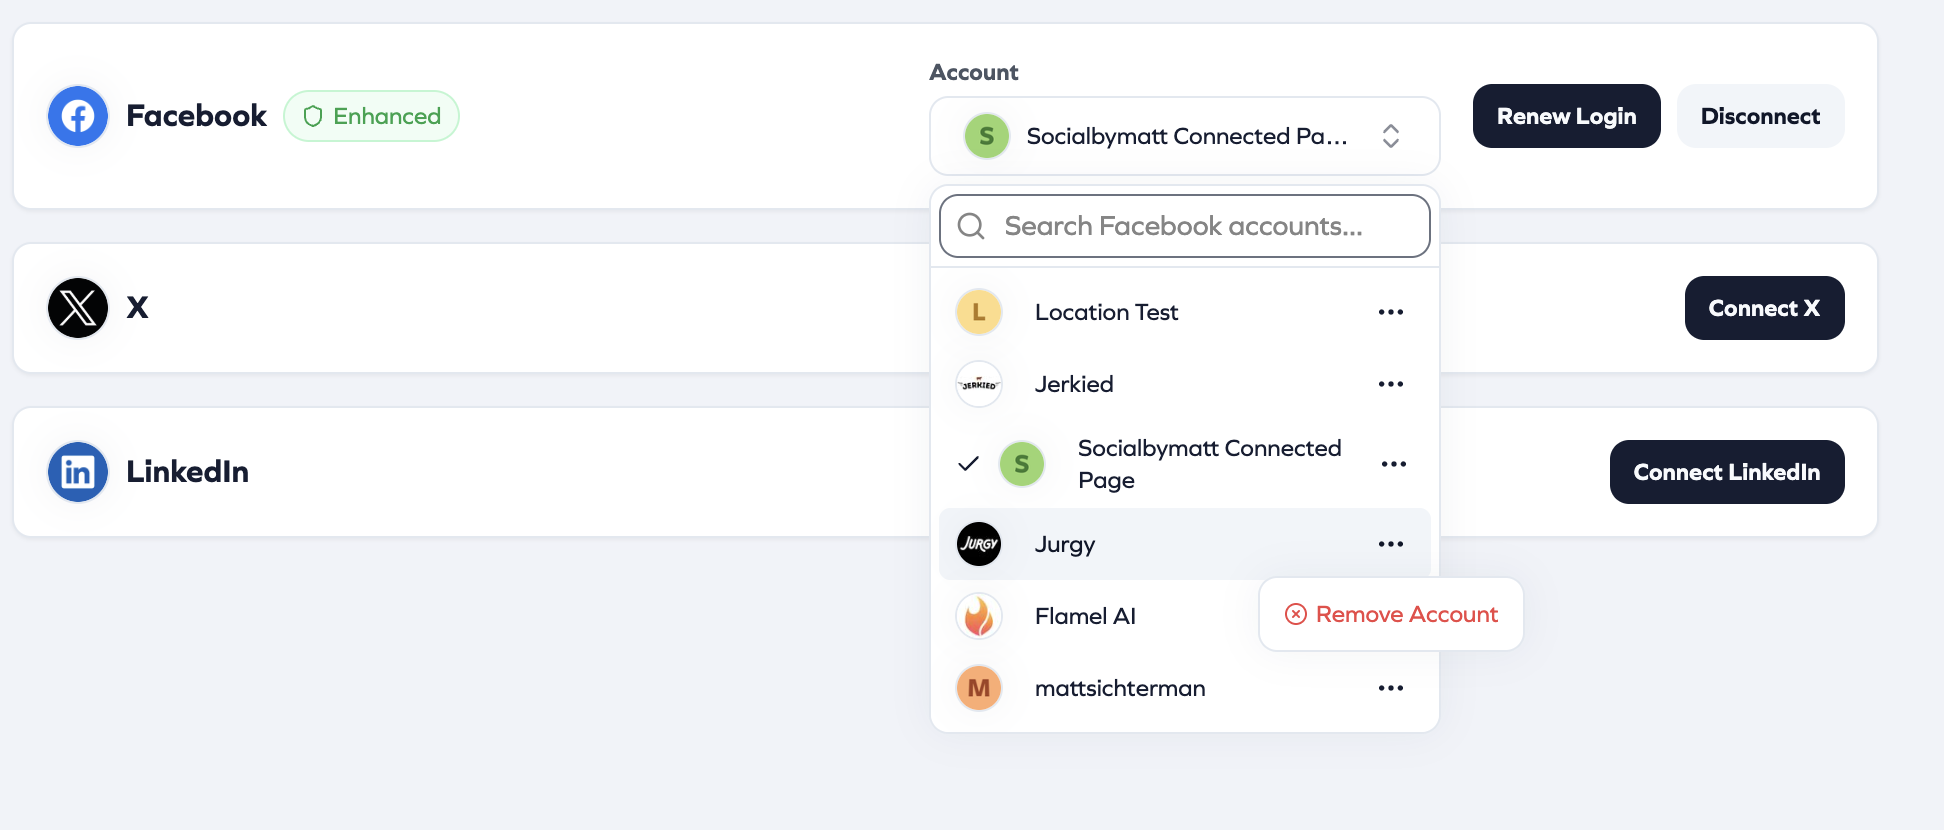Image resolution: width=1944 pixels, height=830 pixels.
Task: Click the Disconnect button
Action: [x=1761, y=116]
